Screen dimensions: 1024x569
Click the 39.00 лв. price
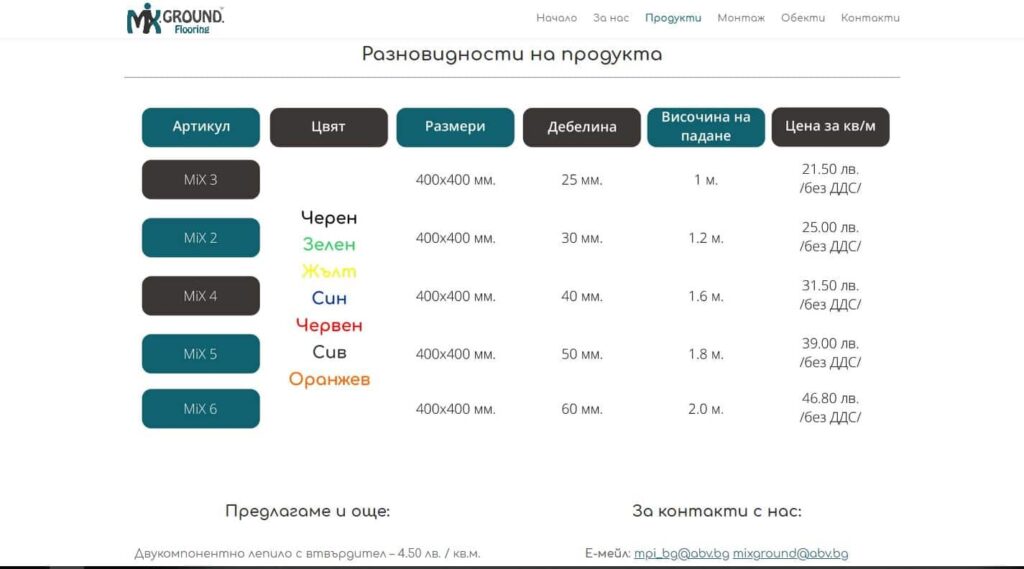click(830, 344)
